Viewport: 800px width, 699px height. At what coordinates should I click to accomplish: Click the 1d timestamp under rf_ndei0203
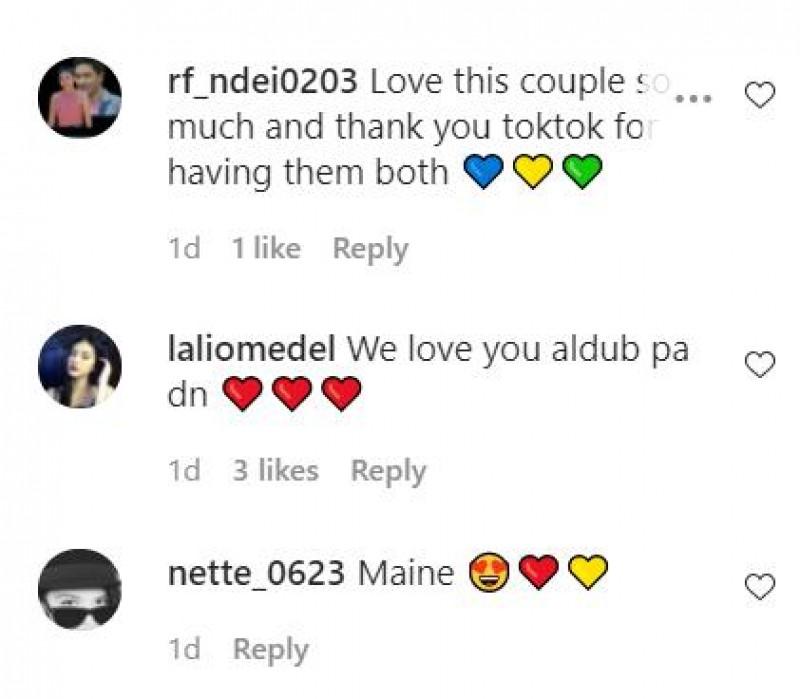(184, 248)
